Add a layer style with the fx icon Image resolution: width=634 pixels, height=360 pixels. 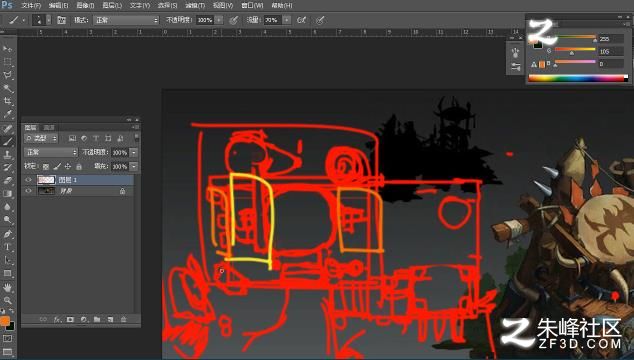tap(57, 319)
